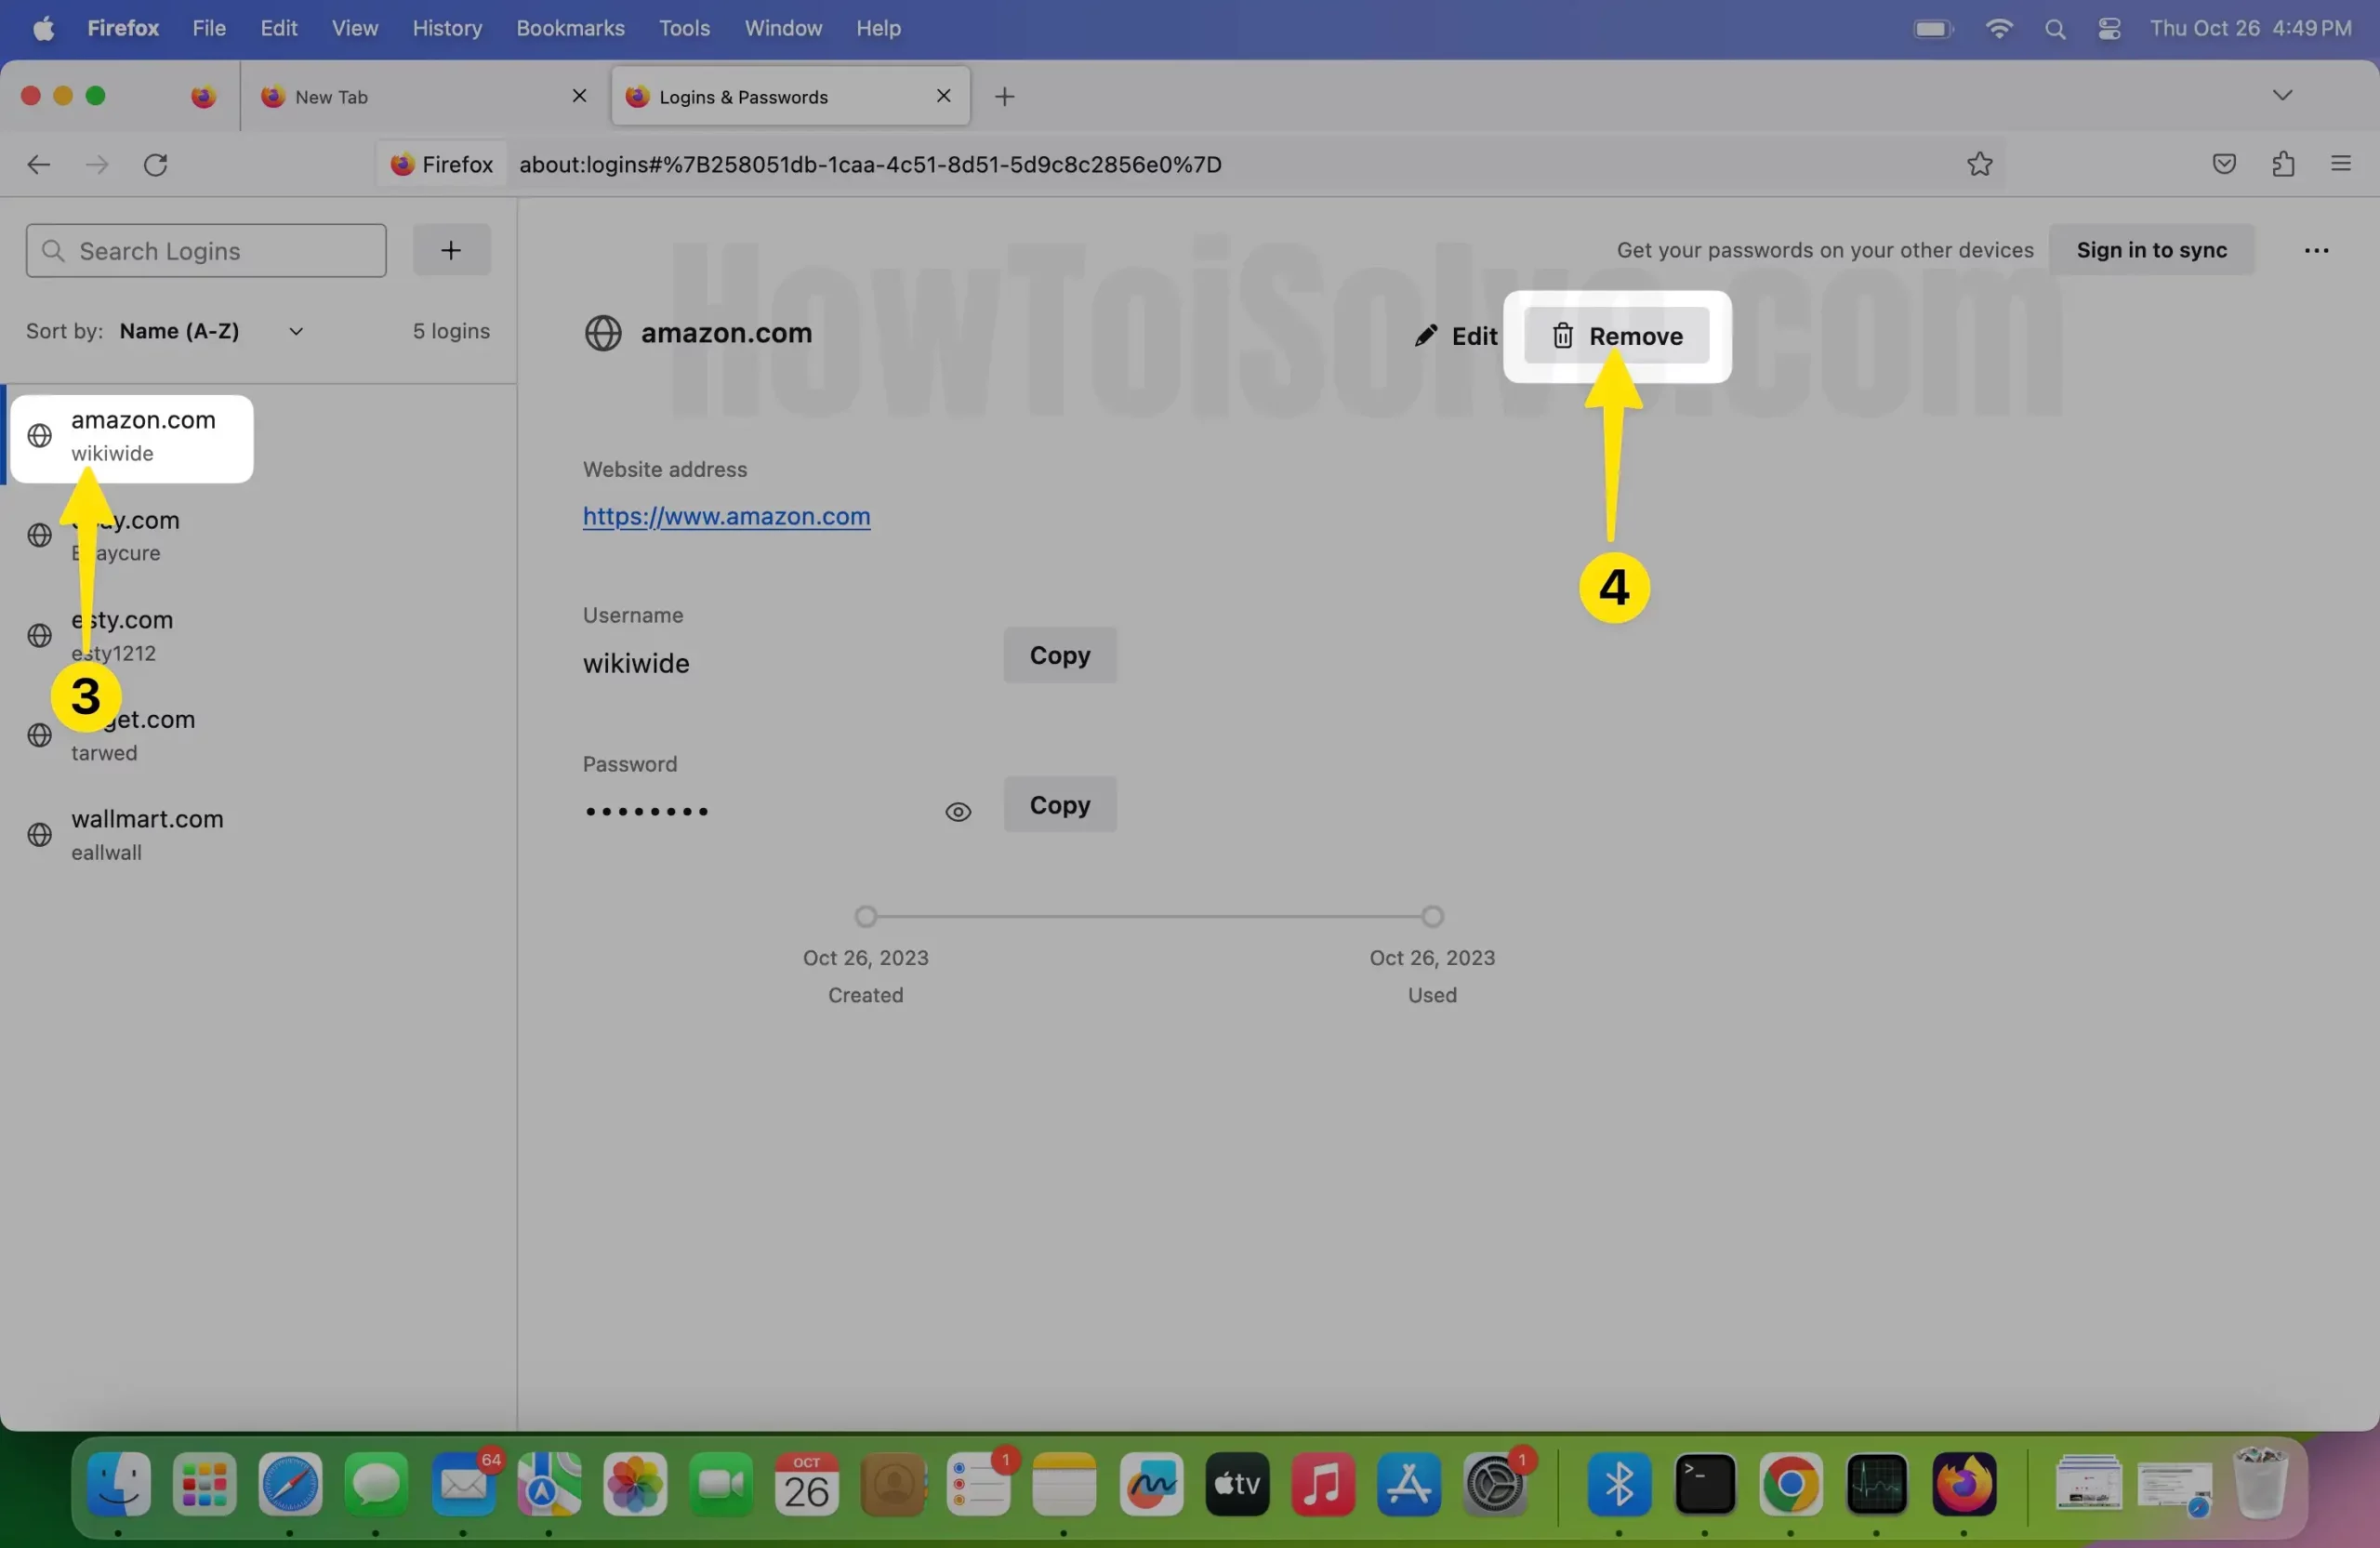
Task: Switch to Logins & Passwords tab
Action: (790, 97)
